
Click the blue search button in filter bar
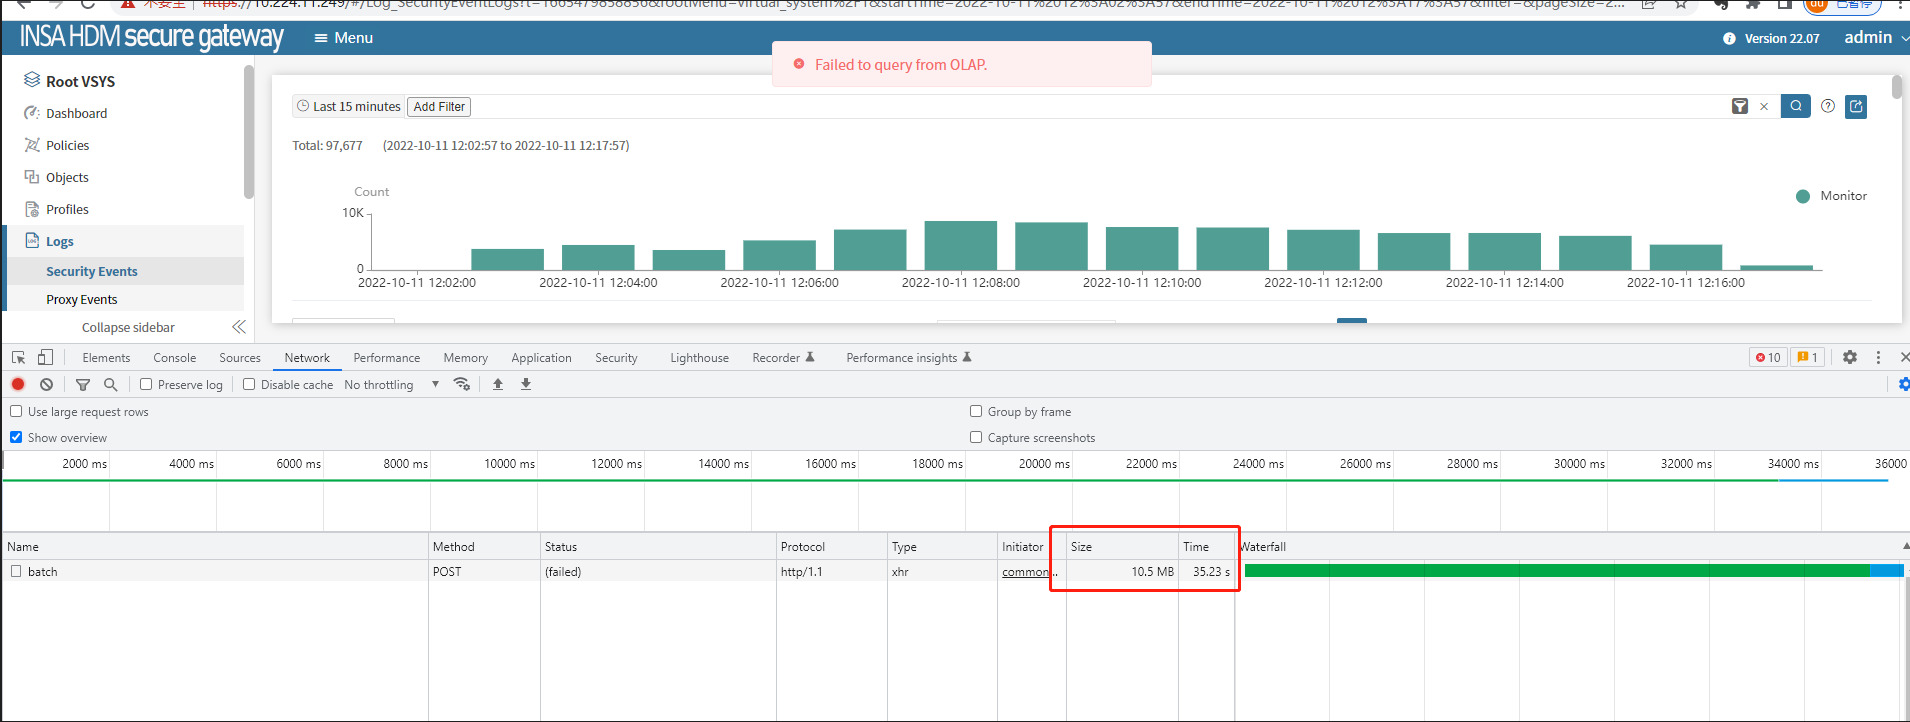(x=1795, y=106)
